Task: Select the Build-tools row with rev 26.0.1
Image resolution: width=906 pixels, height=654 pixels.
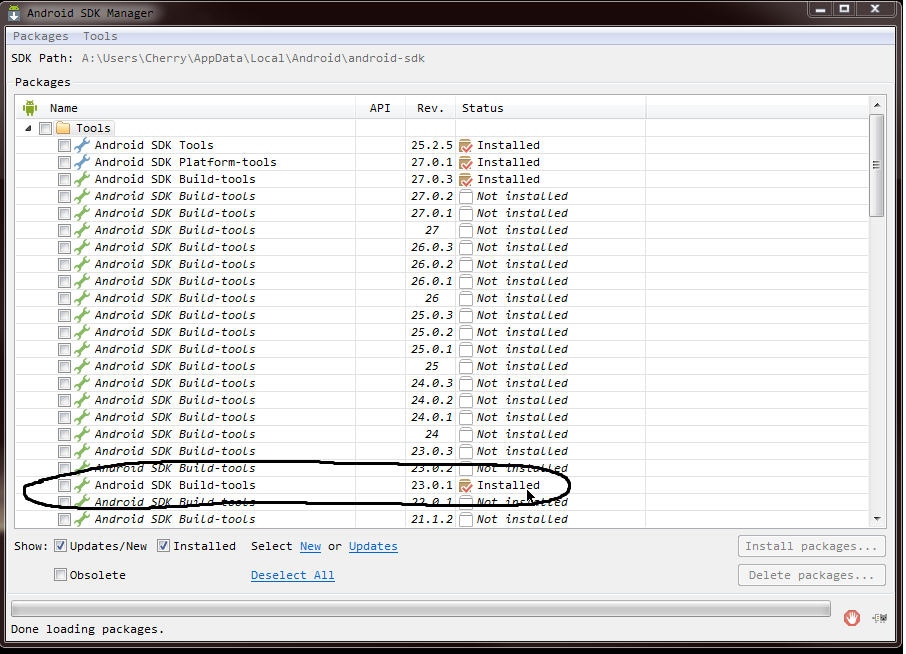Action: 441,281
